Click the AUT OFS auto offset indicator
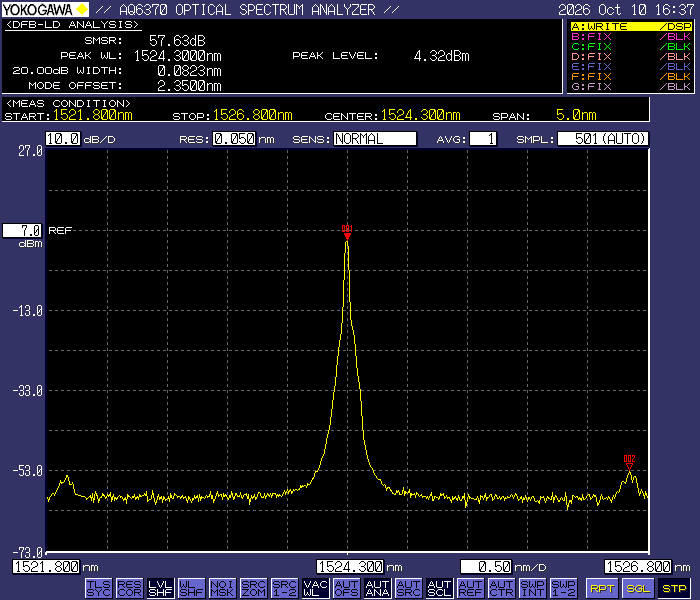 (346, 588)
